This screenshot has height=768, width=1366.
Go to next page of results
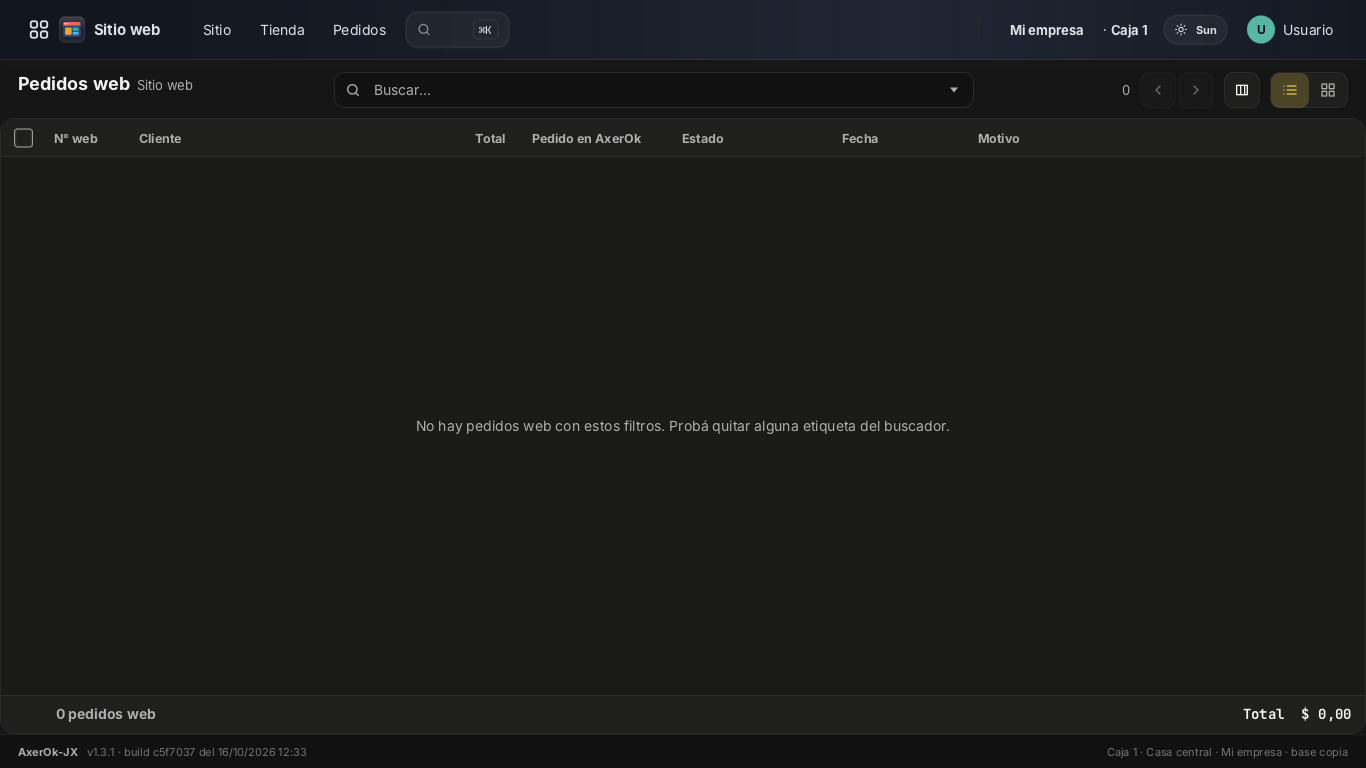(x=1196, y=90)
